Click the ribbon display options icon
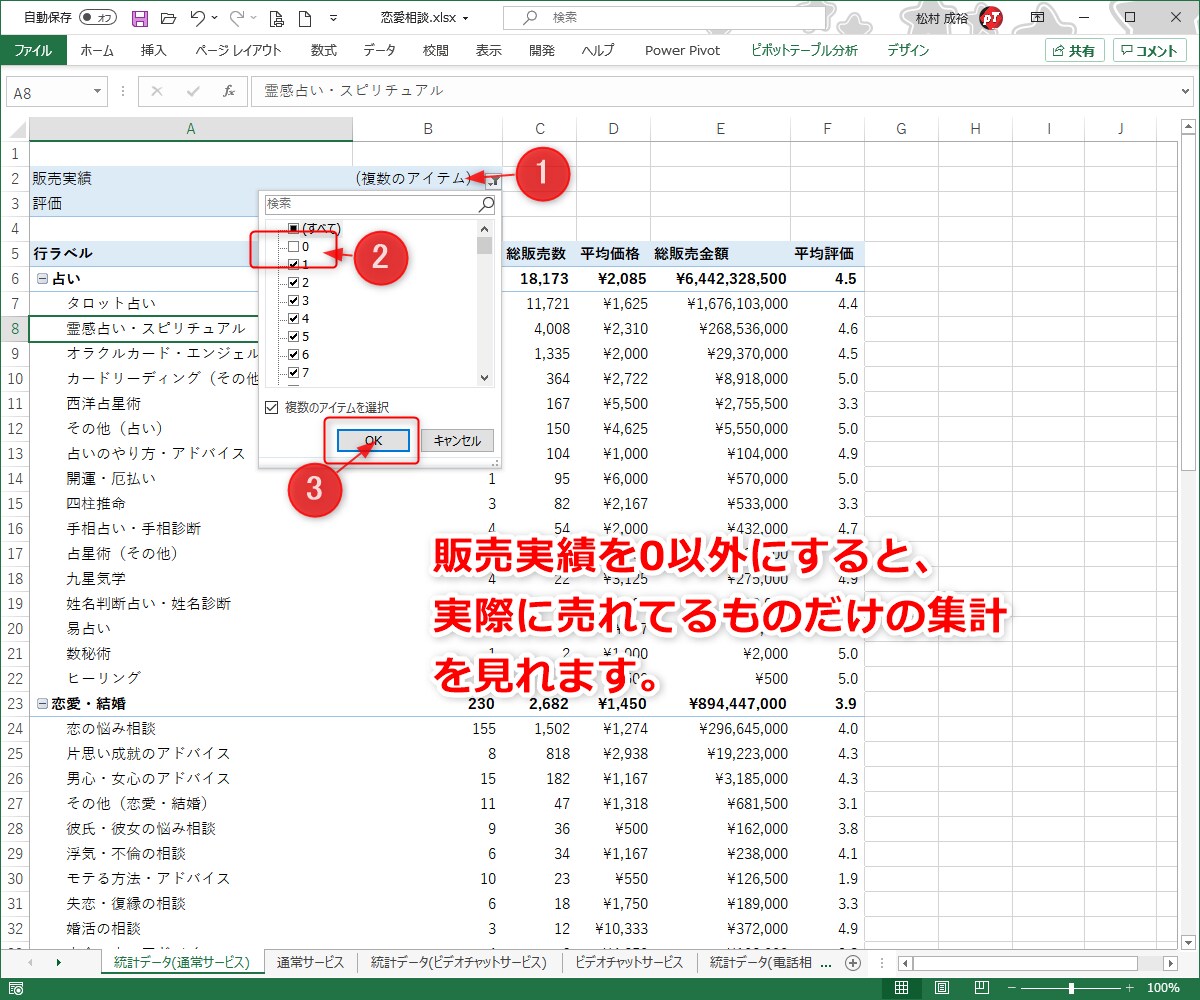 click(1038, 17)
